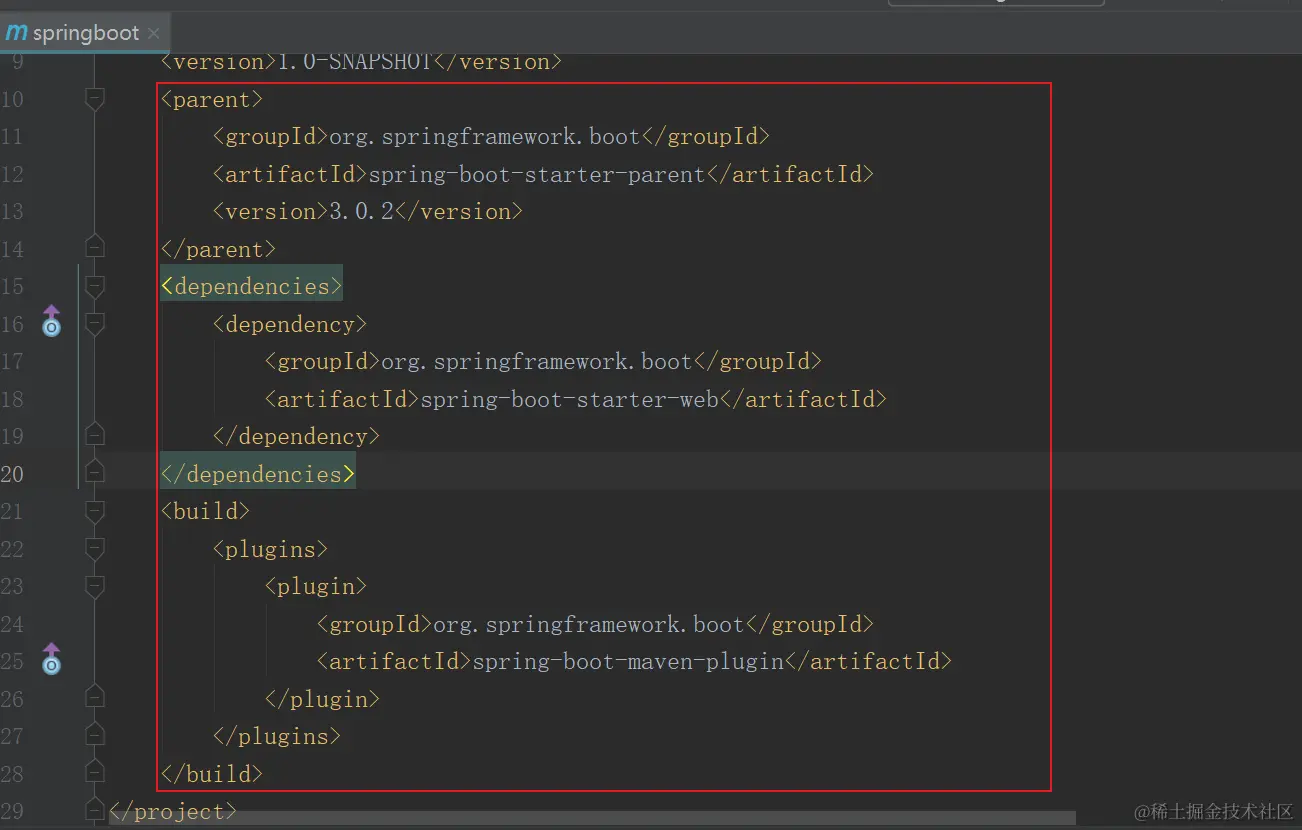Click the 1.0-SNAPSHOT version value

click(x=353, y=61)
